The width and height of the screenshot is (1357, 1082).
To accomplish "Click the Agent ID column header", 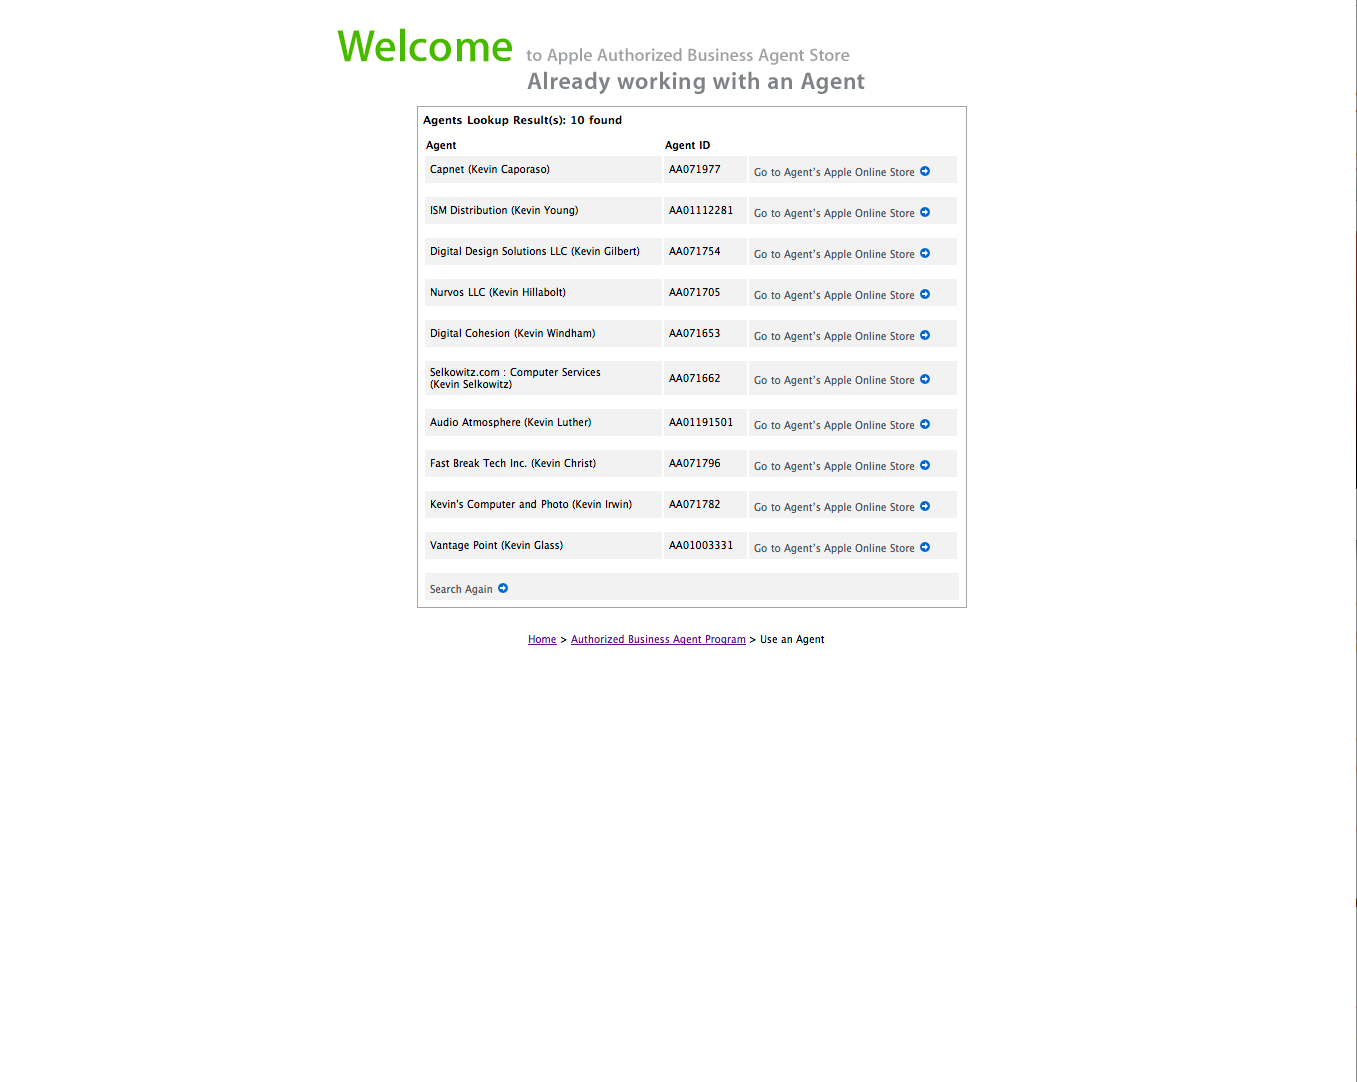I will point(688,145).
